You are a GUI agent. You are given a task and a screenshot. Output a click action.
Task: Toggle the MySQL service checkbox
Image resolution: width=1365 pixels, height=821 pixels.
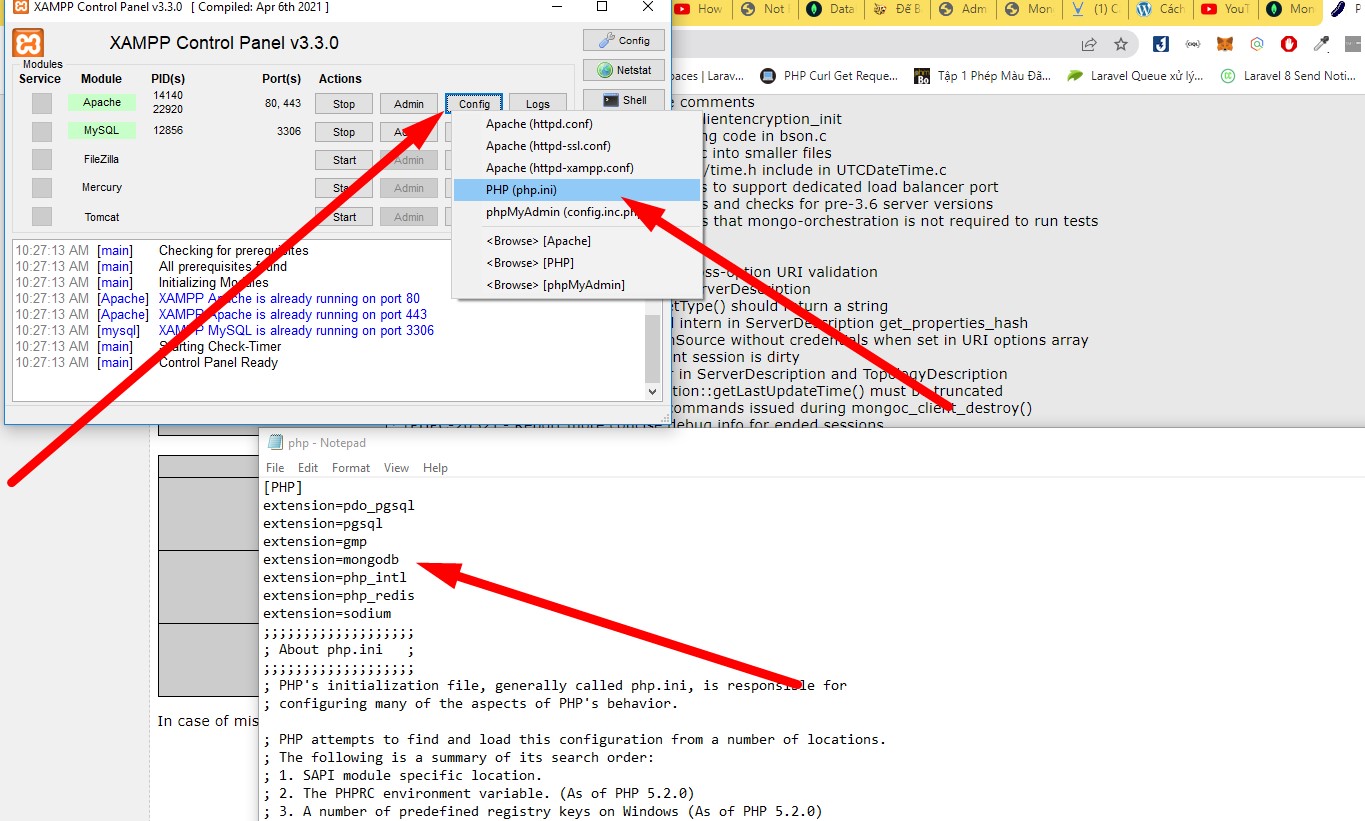coord(41,131)
